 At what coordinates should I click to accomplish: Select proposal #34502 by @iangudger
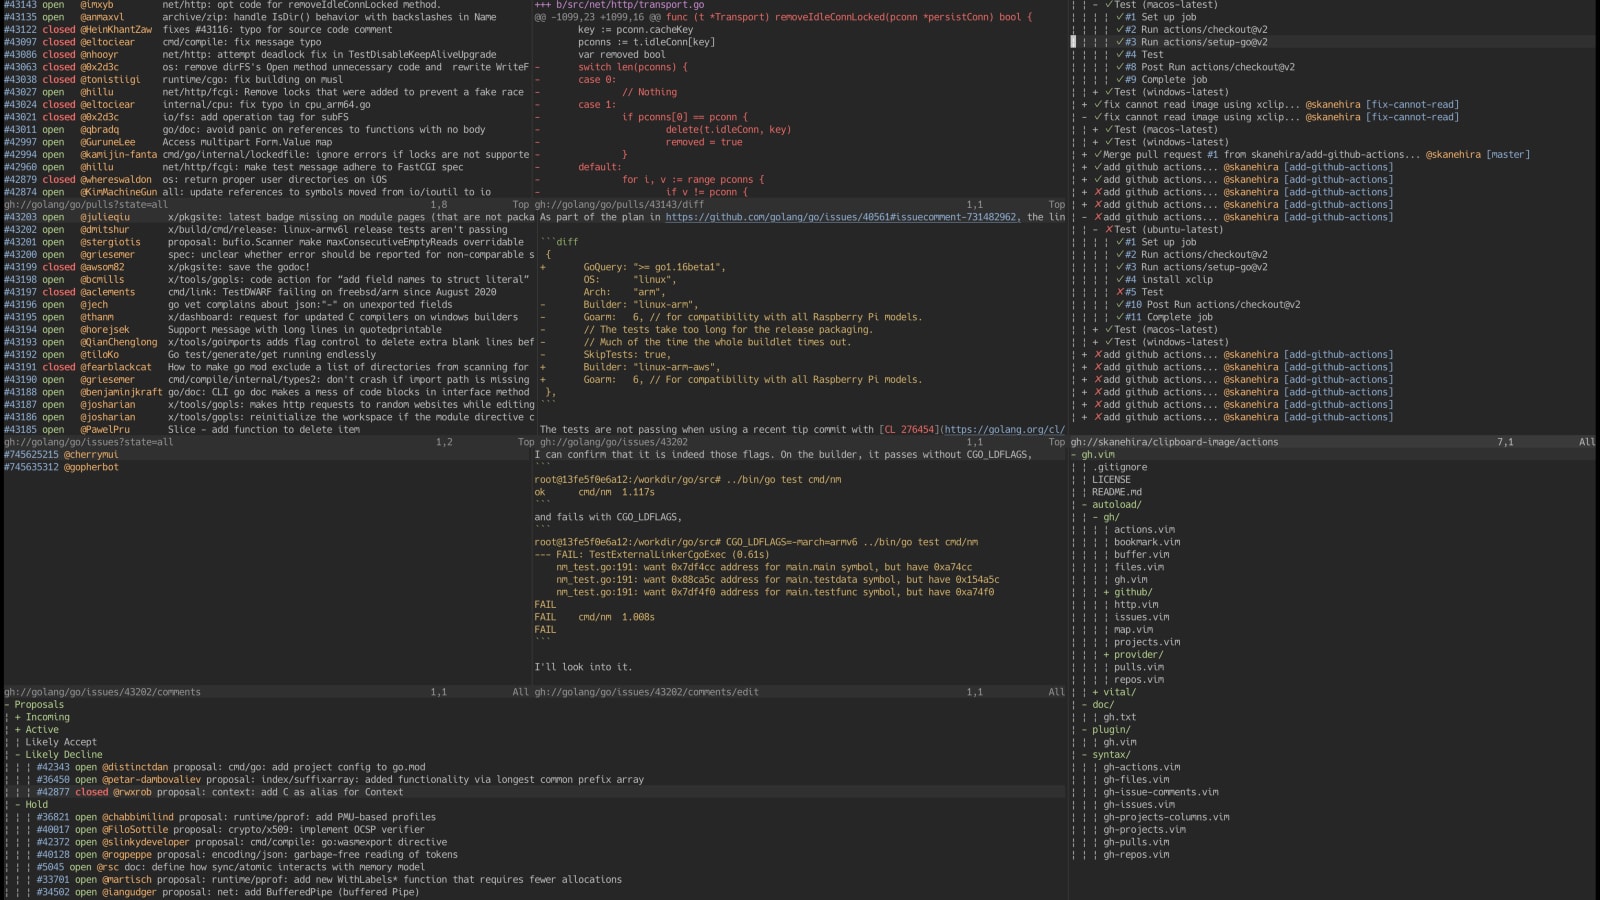(x=228, y=892)
